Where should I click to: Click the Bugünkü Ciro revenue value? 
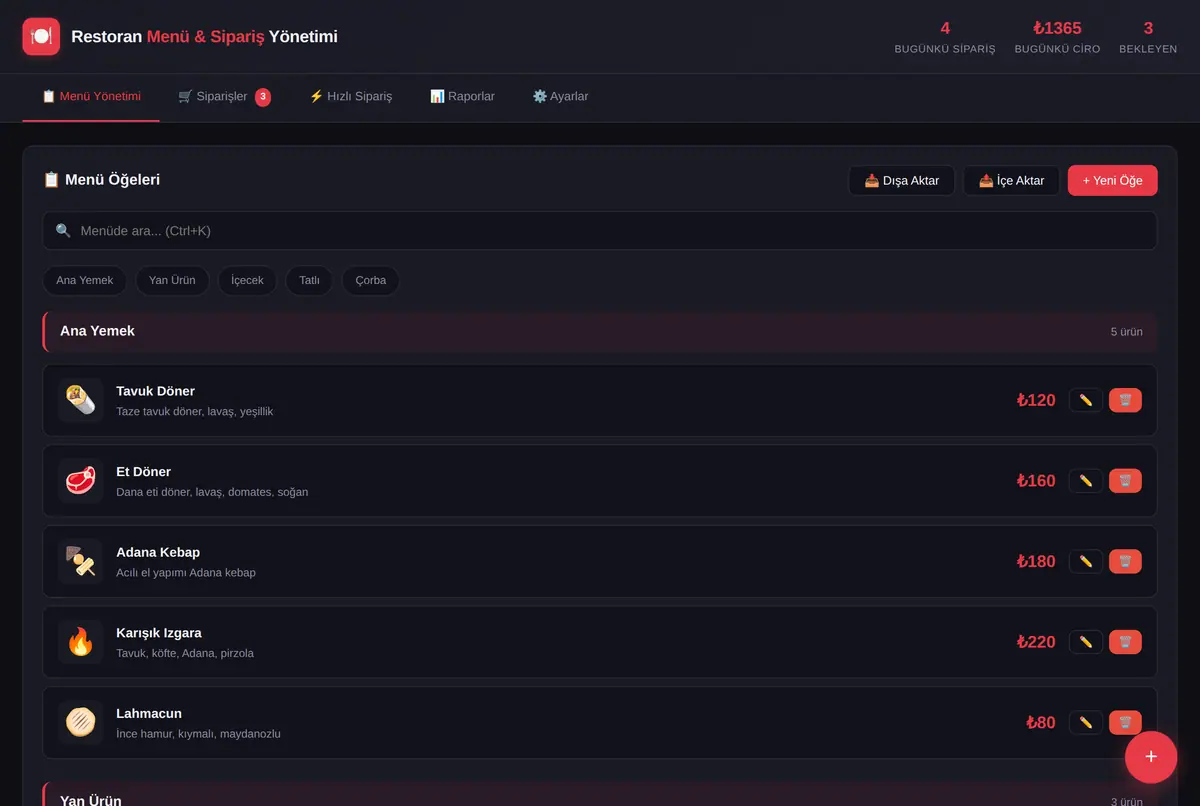(x=1057, y=28)
